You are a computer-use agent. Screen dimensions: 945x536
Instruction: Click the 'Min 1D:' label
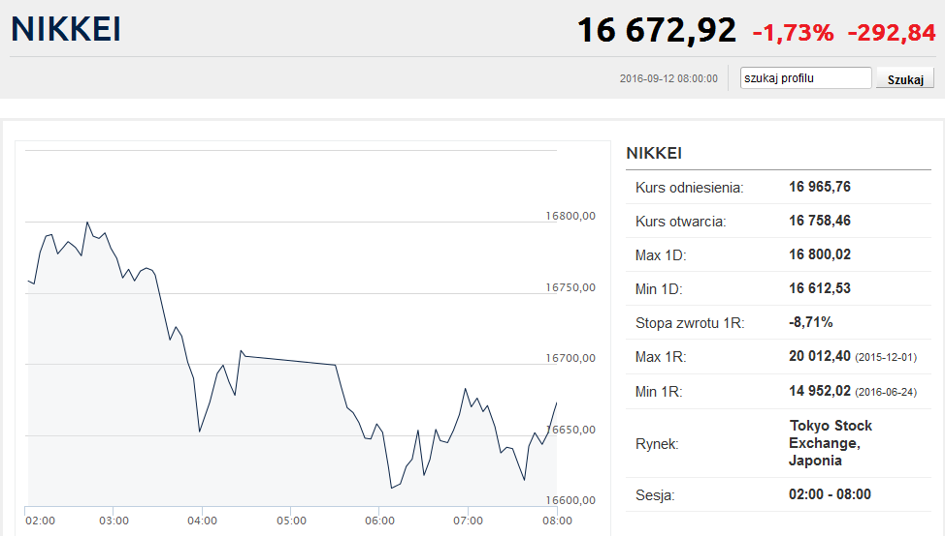click(x=659, y=289)
